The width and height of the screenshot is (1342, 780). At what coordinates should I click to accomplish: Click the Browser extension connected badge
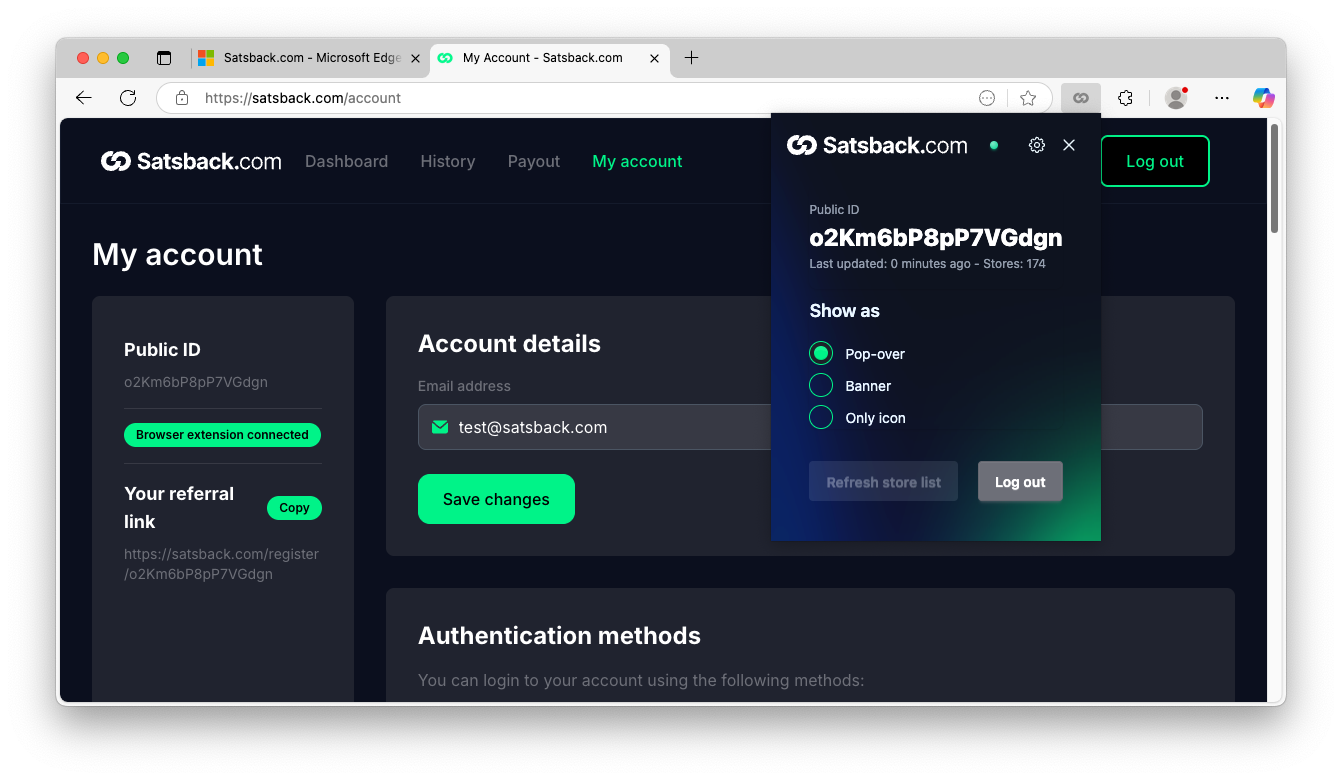(222, 435)
